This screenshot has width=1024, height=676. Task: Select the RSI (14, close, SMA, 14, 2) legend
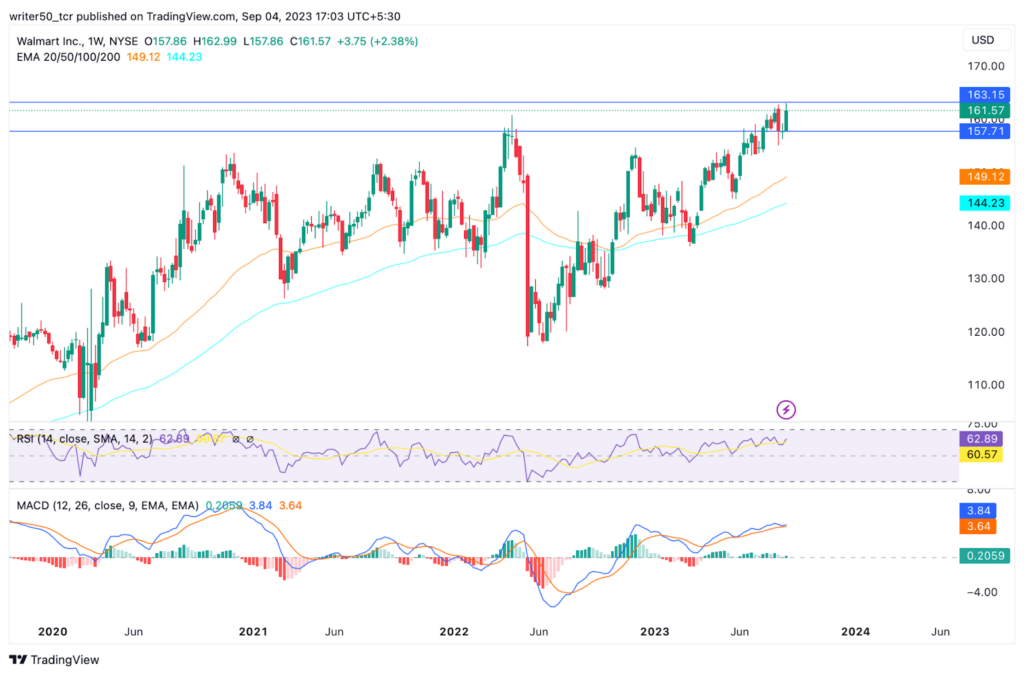(84, 439)
